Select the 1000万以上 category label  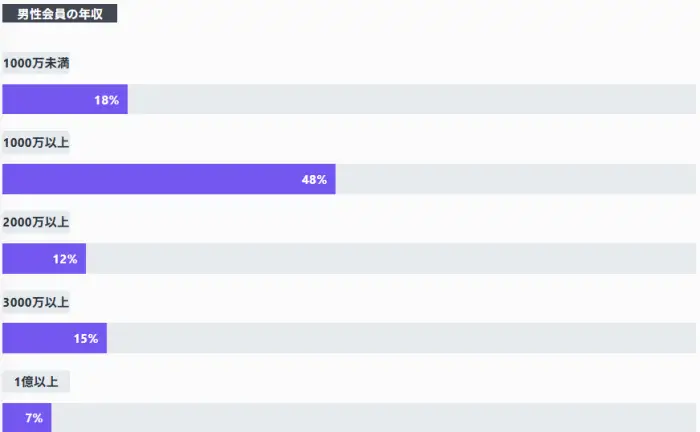tap(36, 143)
